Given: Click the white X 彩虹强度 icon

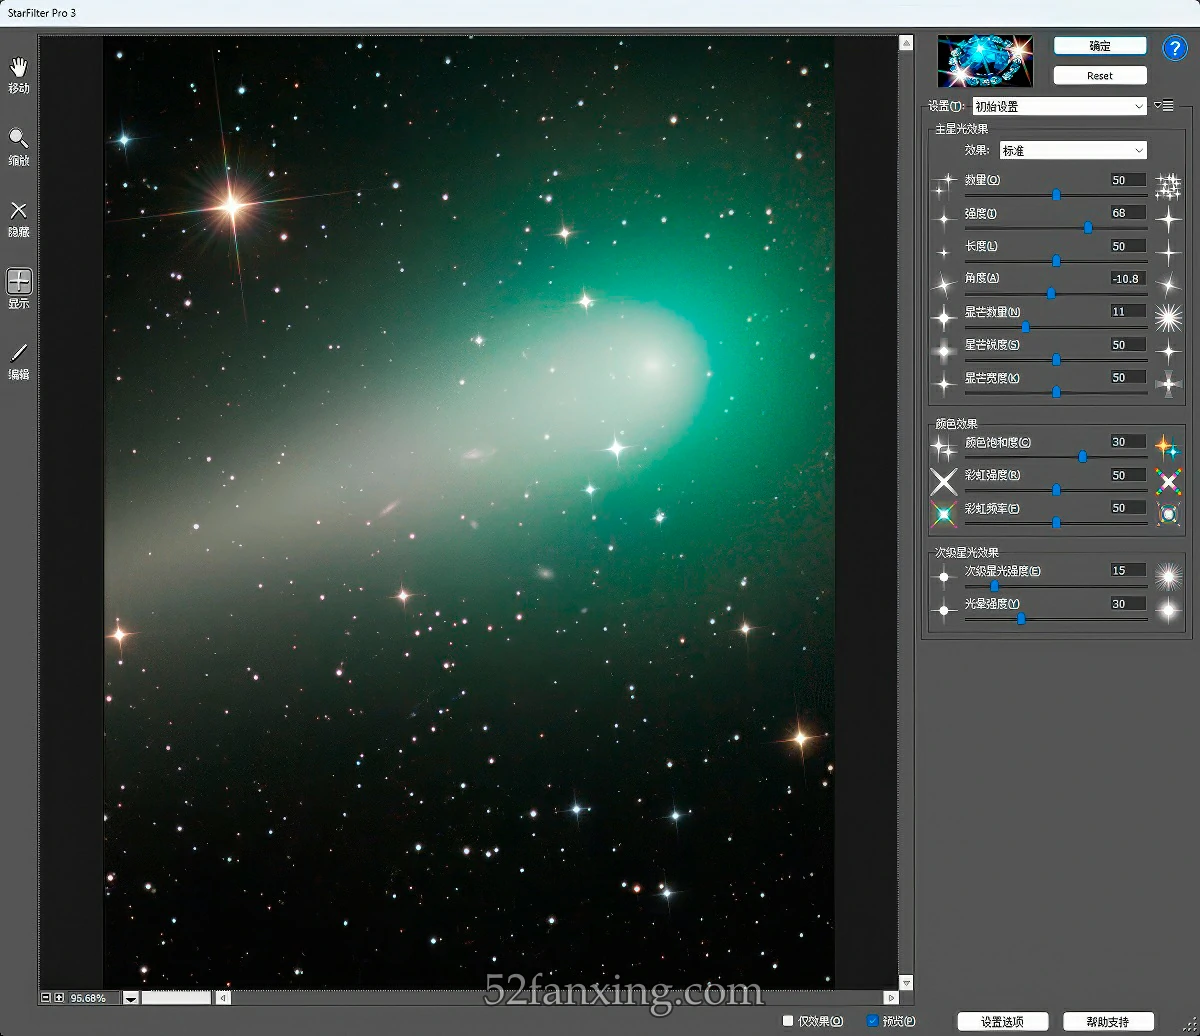Looking at the screenshot, I should 944,481.
